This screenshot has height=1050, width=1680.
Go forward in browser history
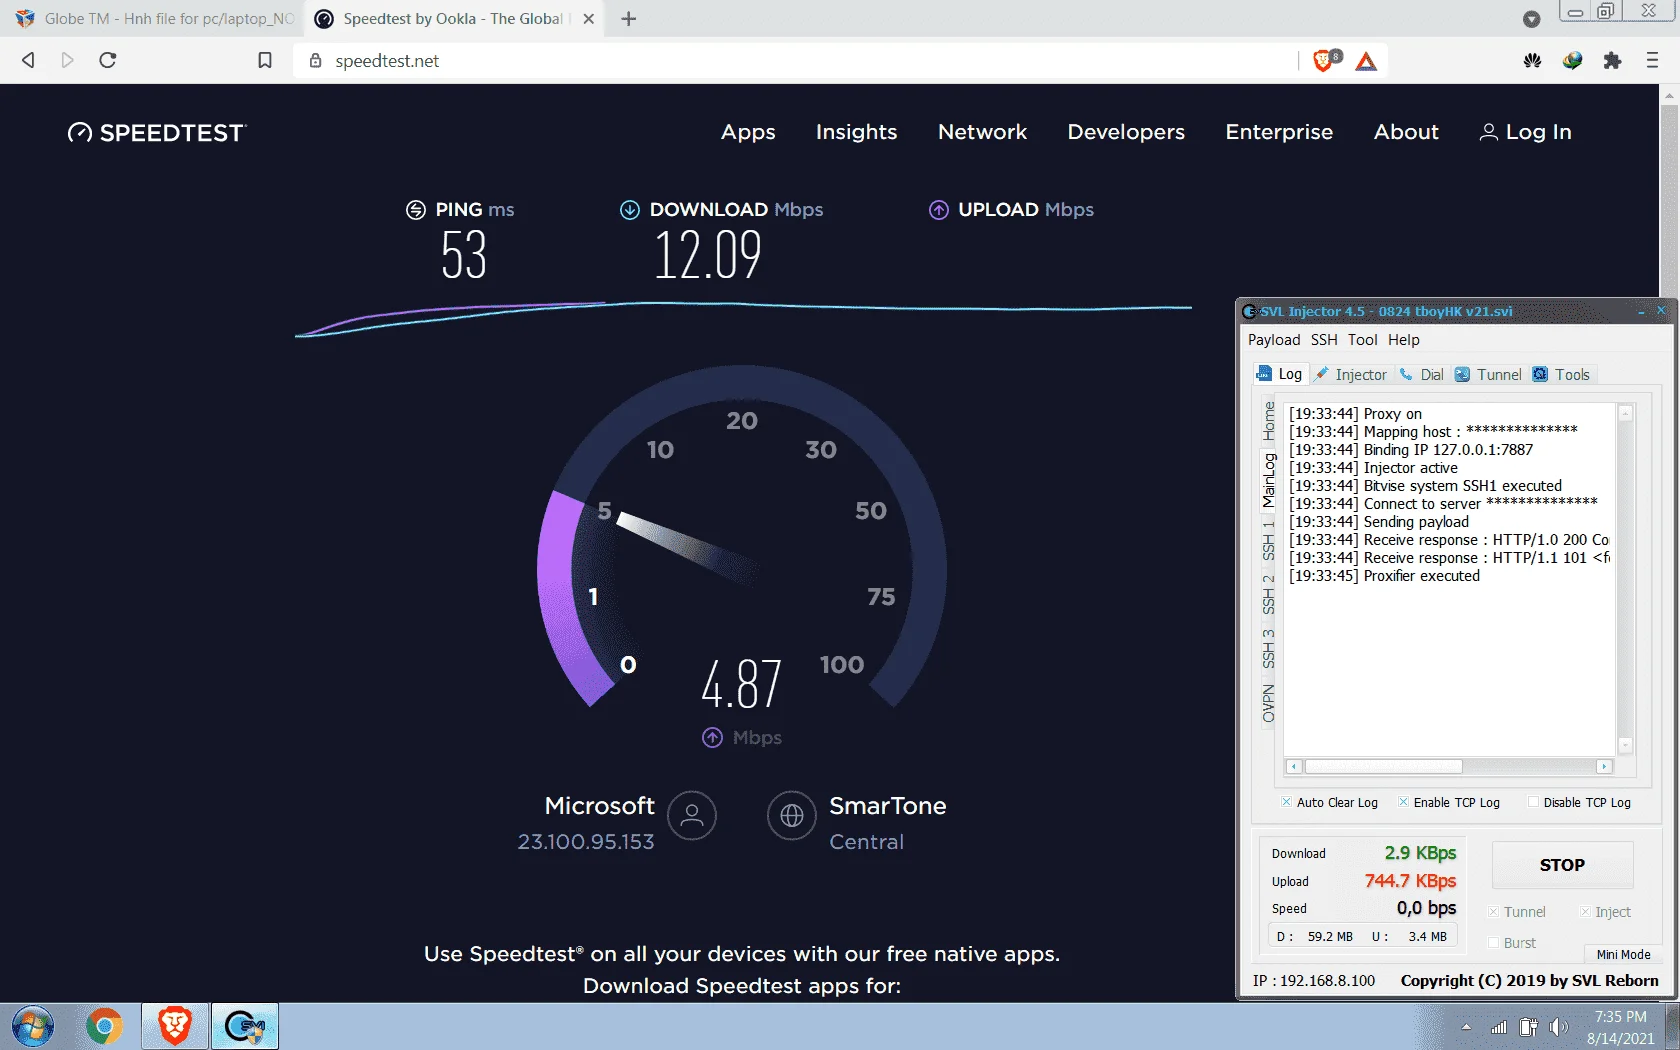[x=68, y=60]
